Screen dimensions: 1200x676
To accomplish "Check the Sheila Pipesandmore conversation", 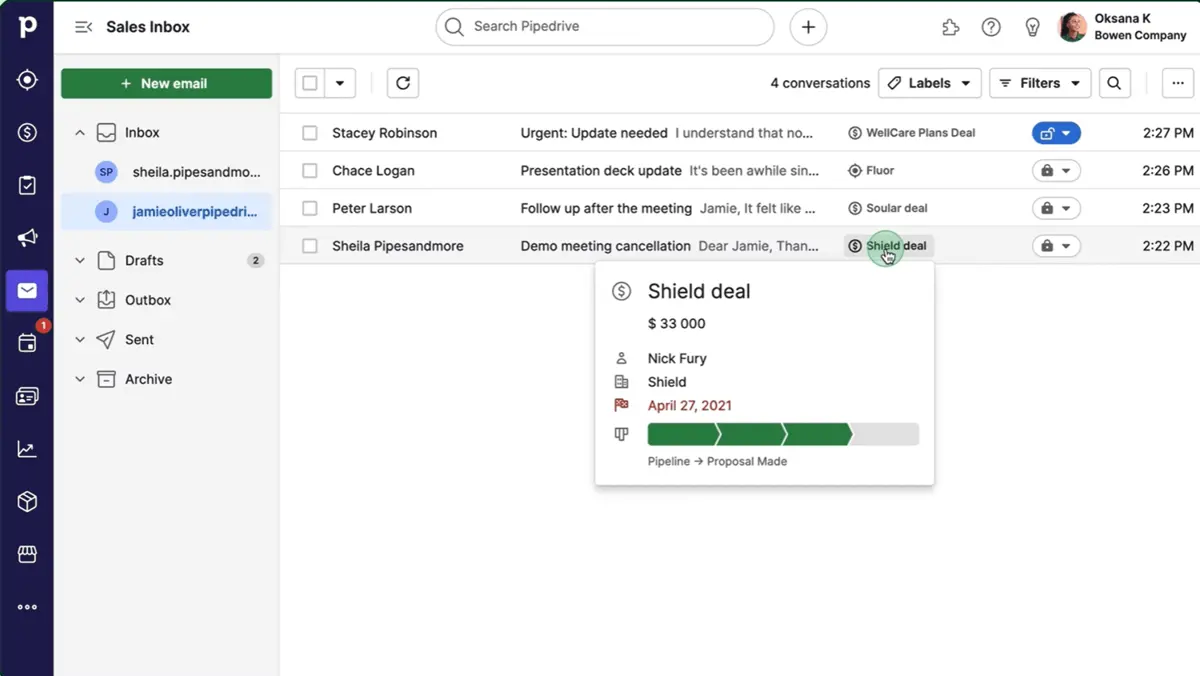I will click(x=310, y=246).
